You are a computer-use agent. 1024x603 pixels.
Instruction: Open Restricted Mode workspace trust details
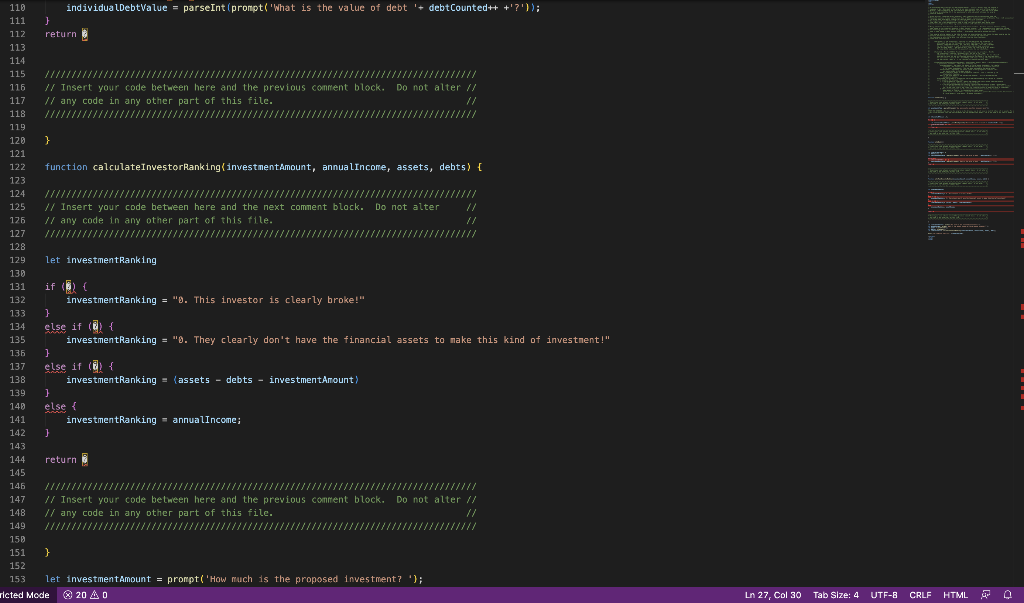point(25,595)
